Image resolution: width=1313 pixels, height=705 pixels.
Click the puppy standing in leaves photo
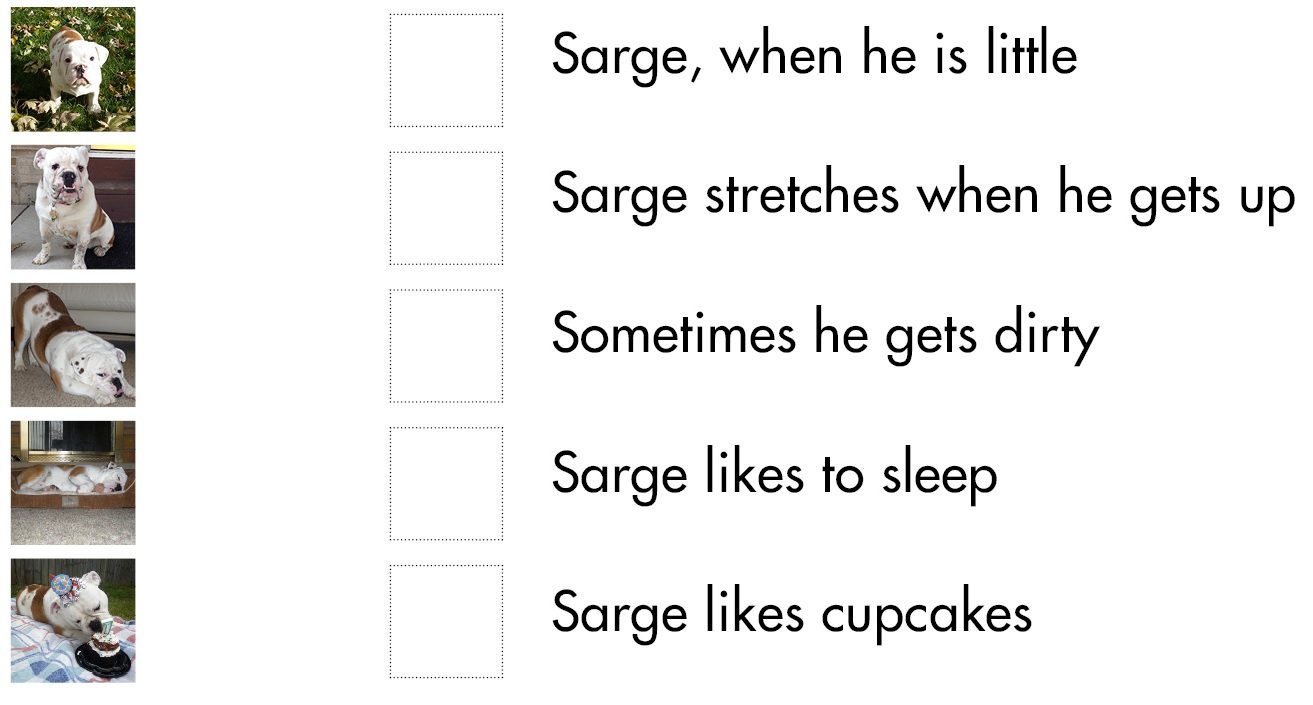73,69
